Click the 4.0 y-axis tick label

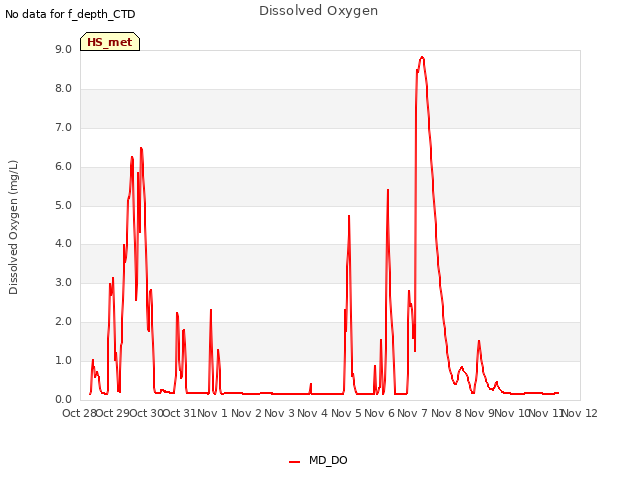pyautogui.click(x=63, y=244)
